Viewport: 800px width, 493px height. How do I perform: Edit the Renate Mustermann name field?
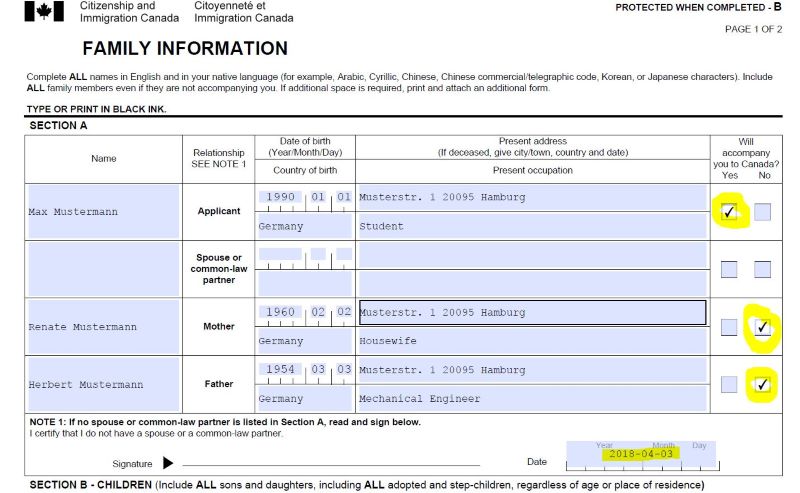pos(104,327)
